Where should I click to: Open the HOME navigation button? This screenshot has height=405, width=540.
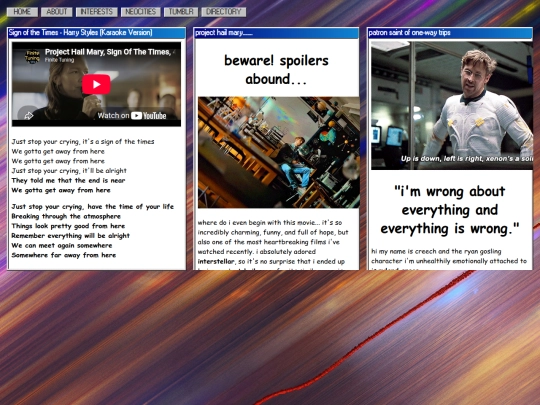(22, 12)
